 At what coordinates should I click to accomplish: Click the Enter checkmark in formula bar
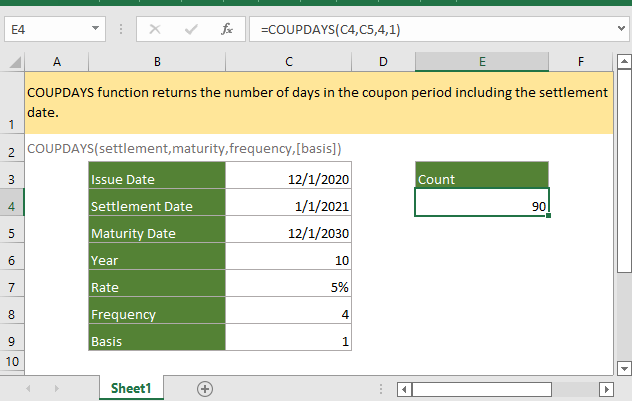(190, 30)
